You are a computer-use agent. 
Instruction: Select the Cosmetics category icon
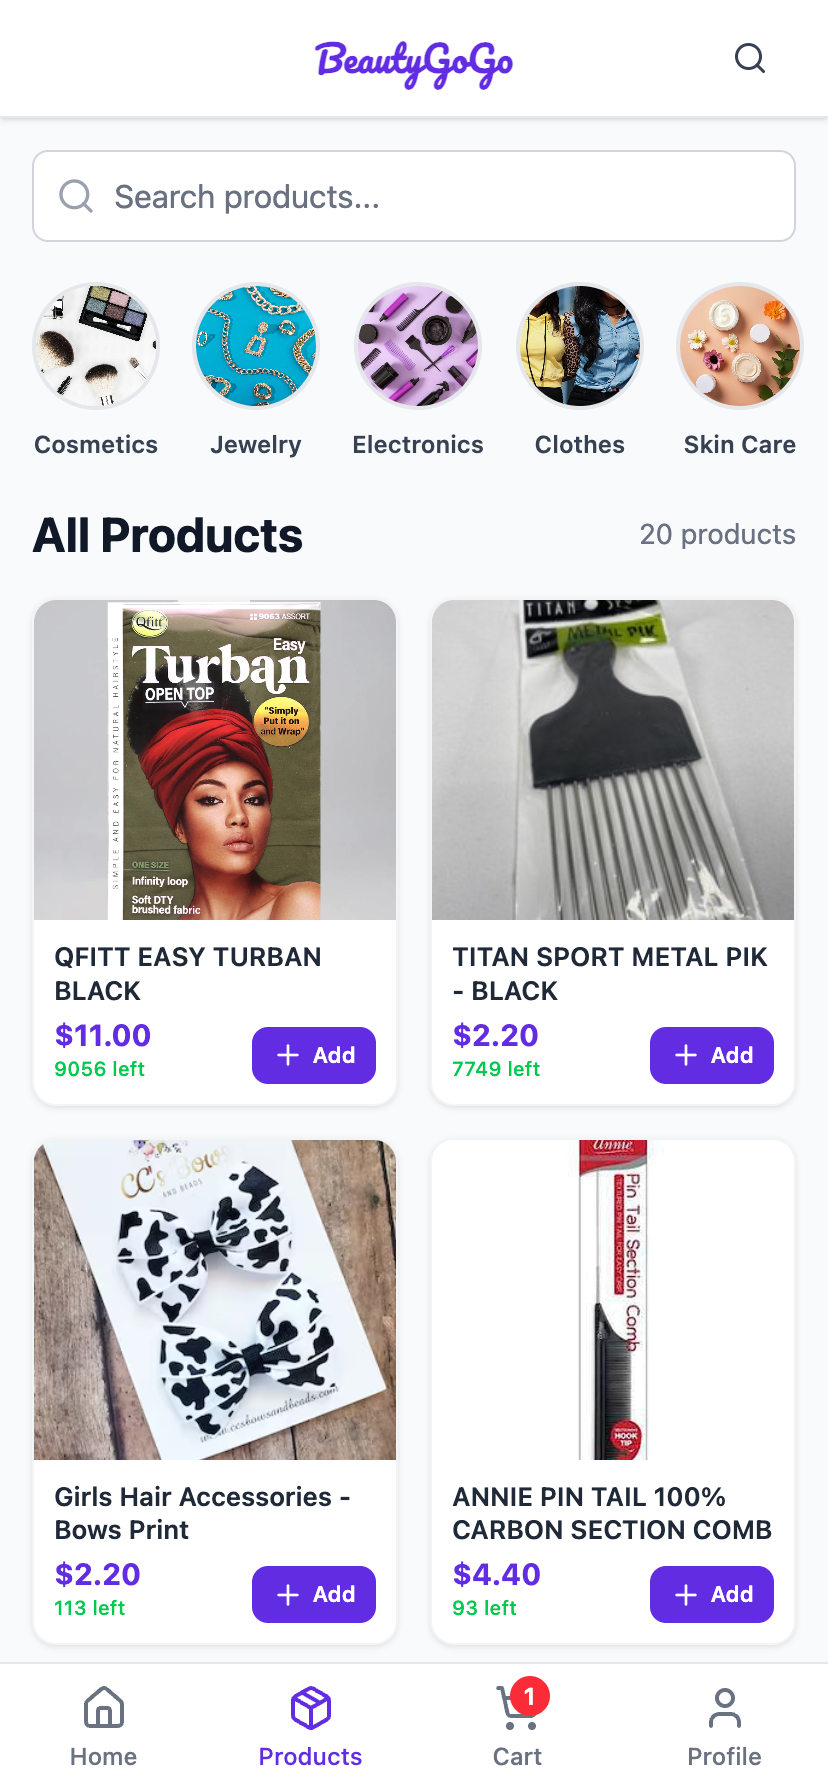tap(95, 346)
